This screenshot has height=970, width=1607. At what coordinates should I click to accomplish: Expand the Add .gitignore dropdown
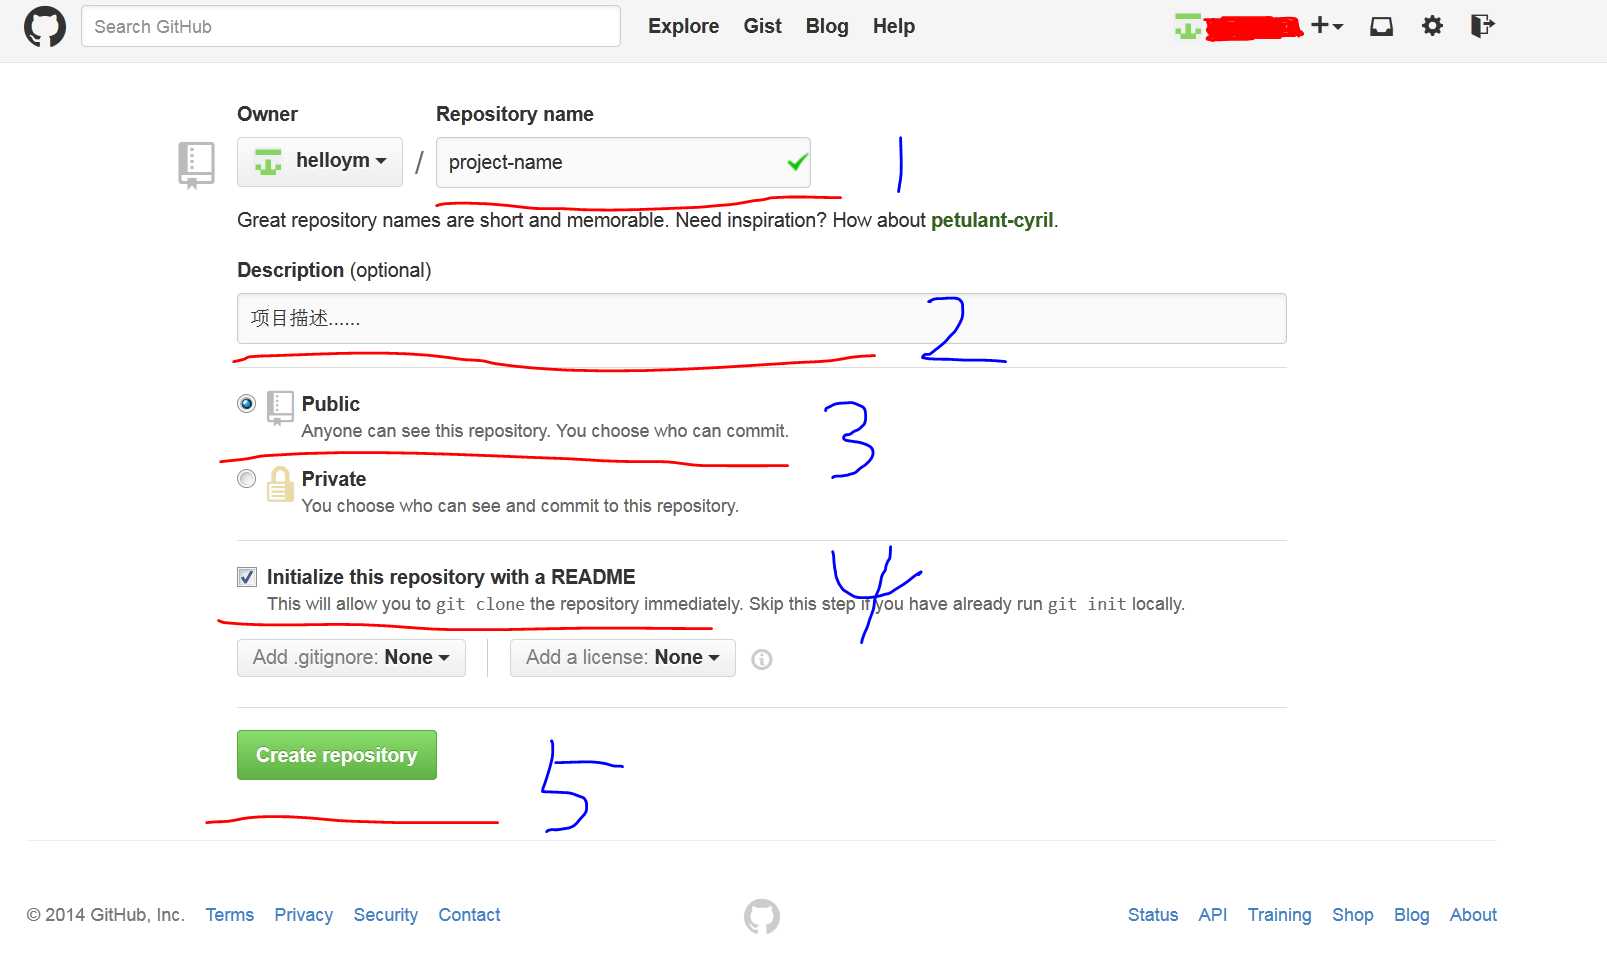pos(351,658)
